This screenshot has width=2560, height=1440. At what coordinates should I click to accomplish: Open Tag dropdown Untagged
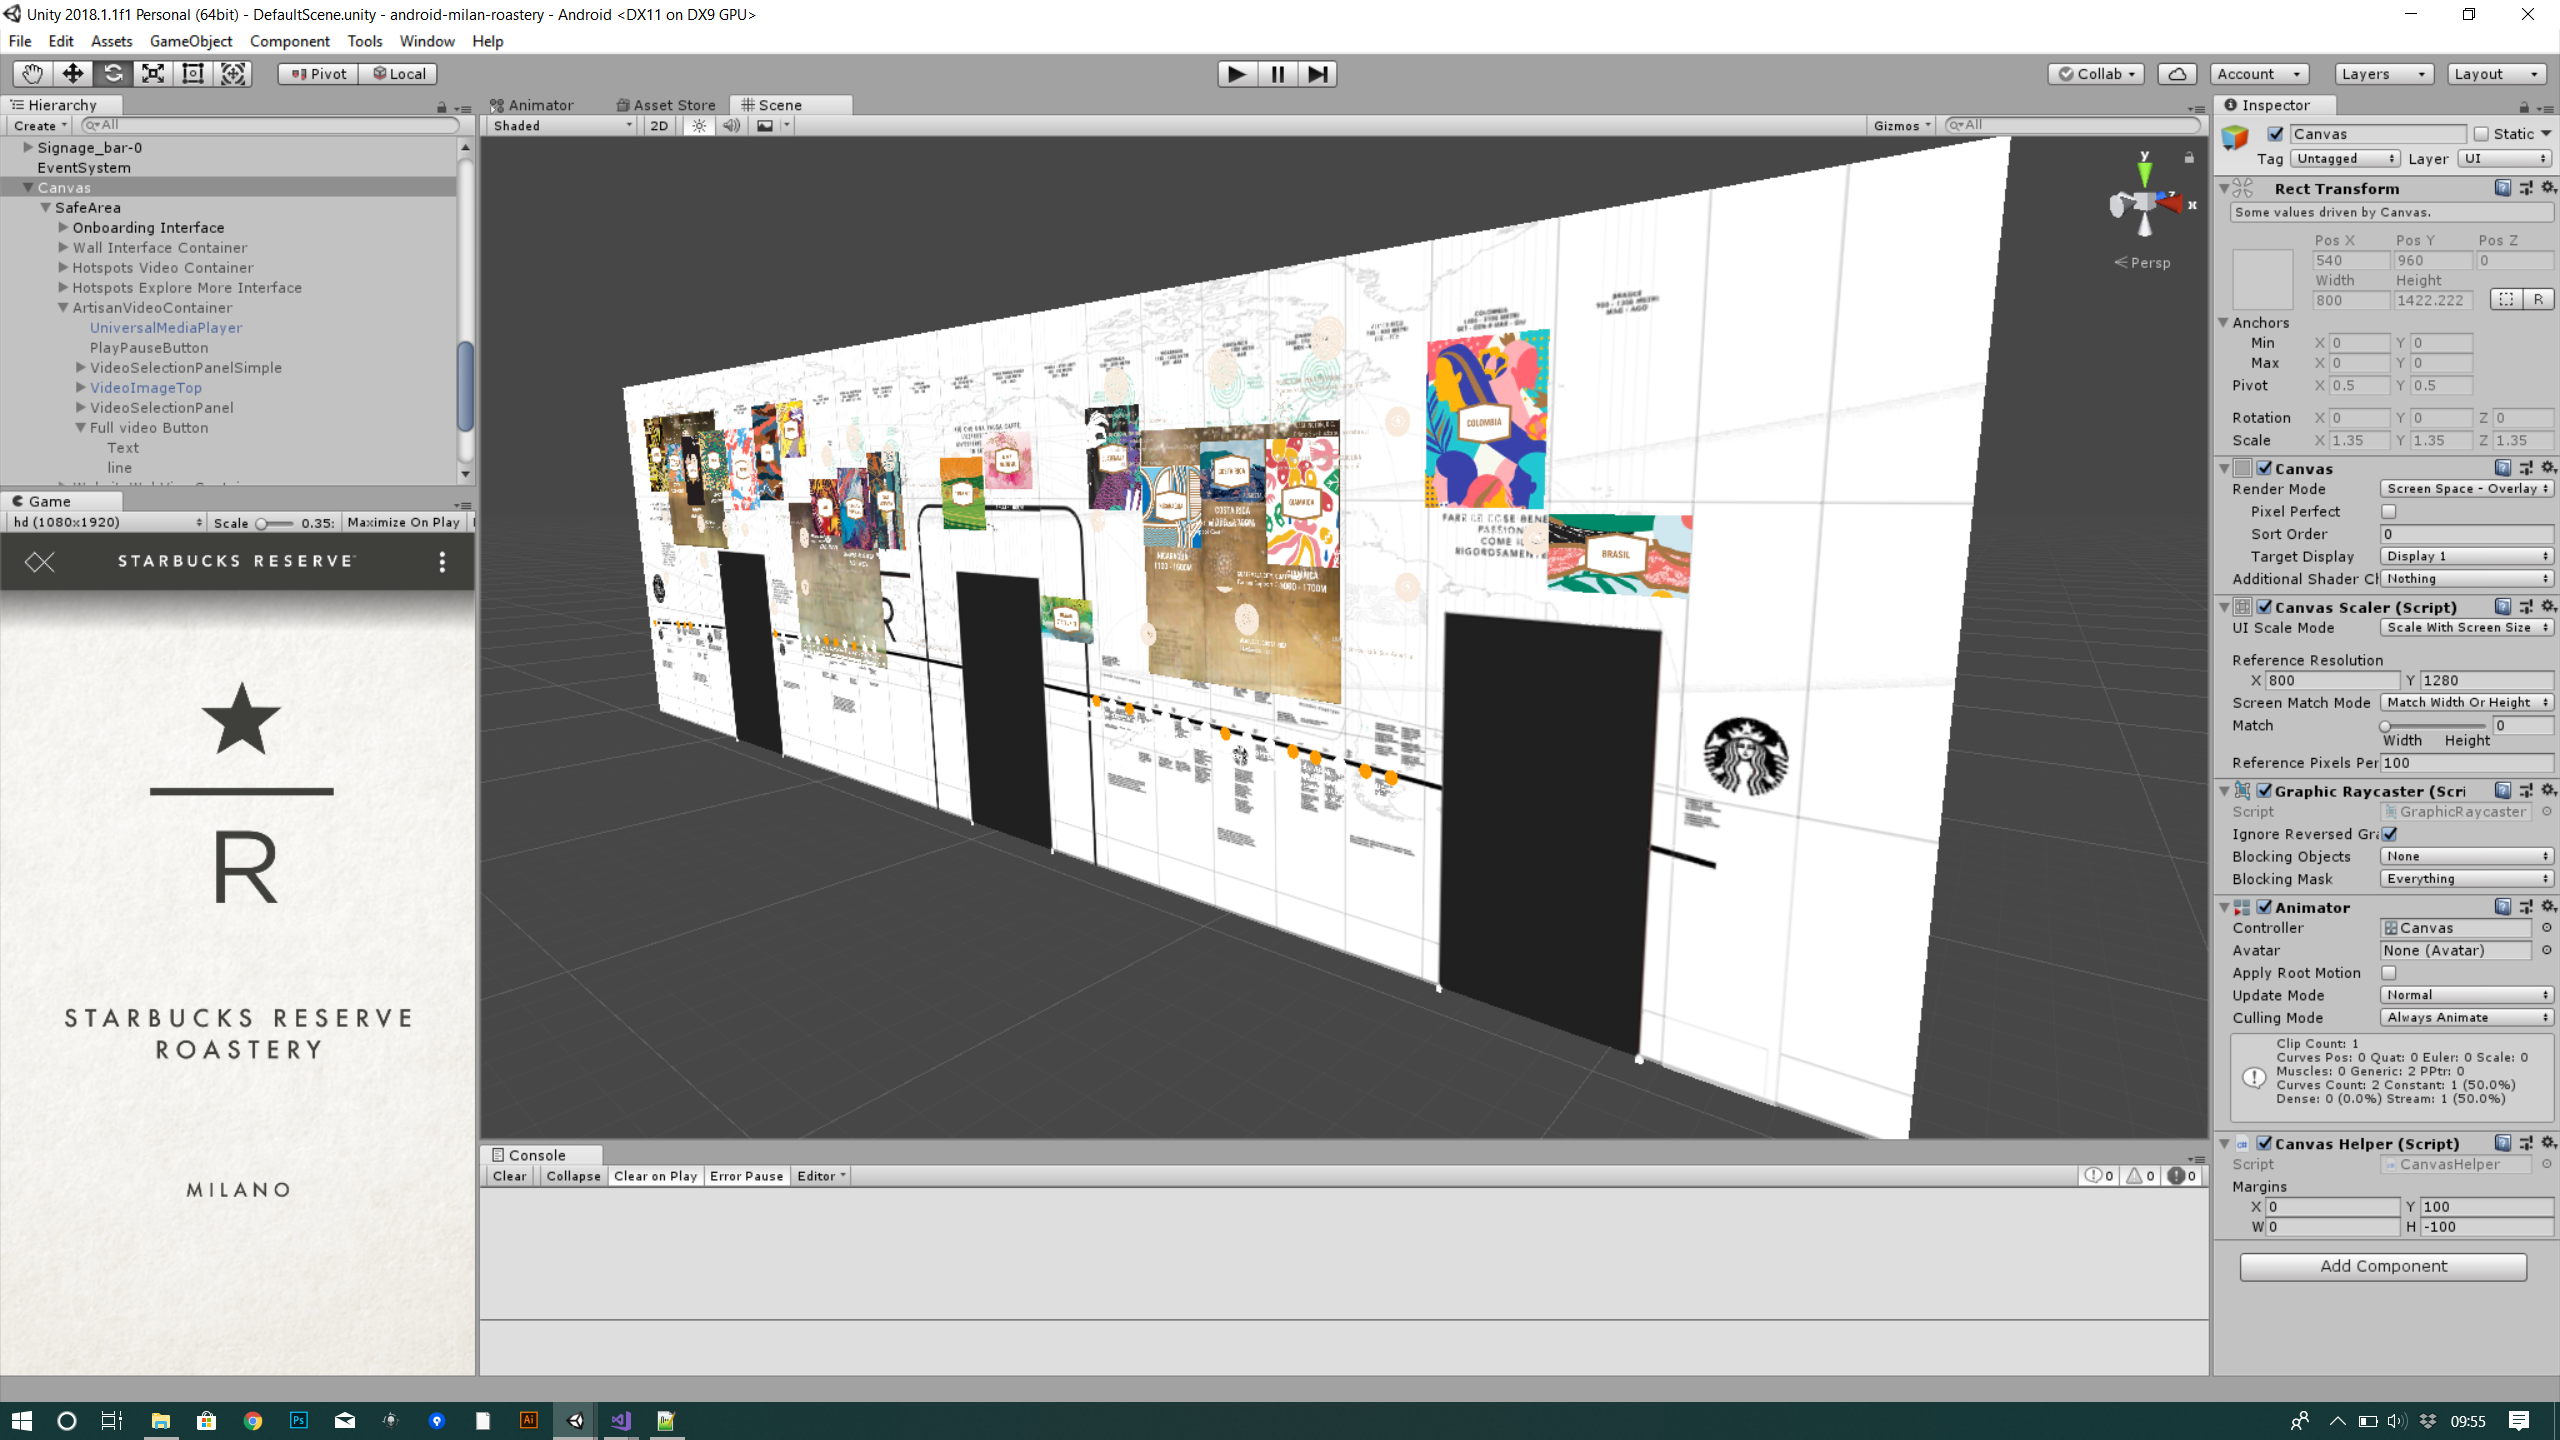(x=2344, y=159)
